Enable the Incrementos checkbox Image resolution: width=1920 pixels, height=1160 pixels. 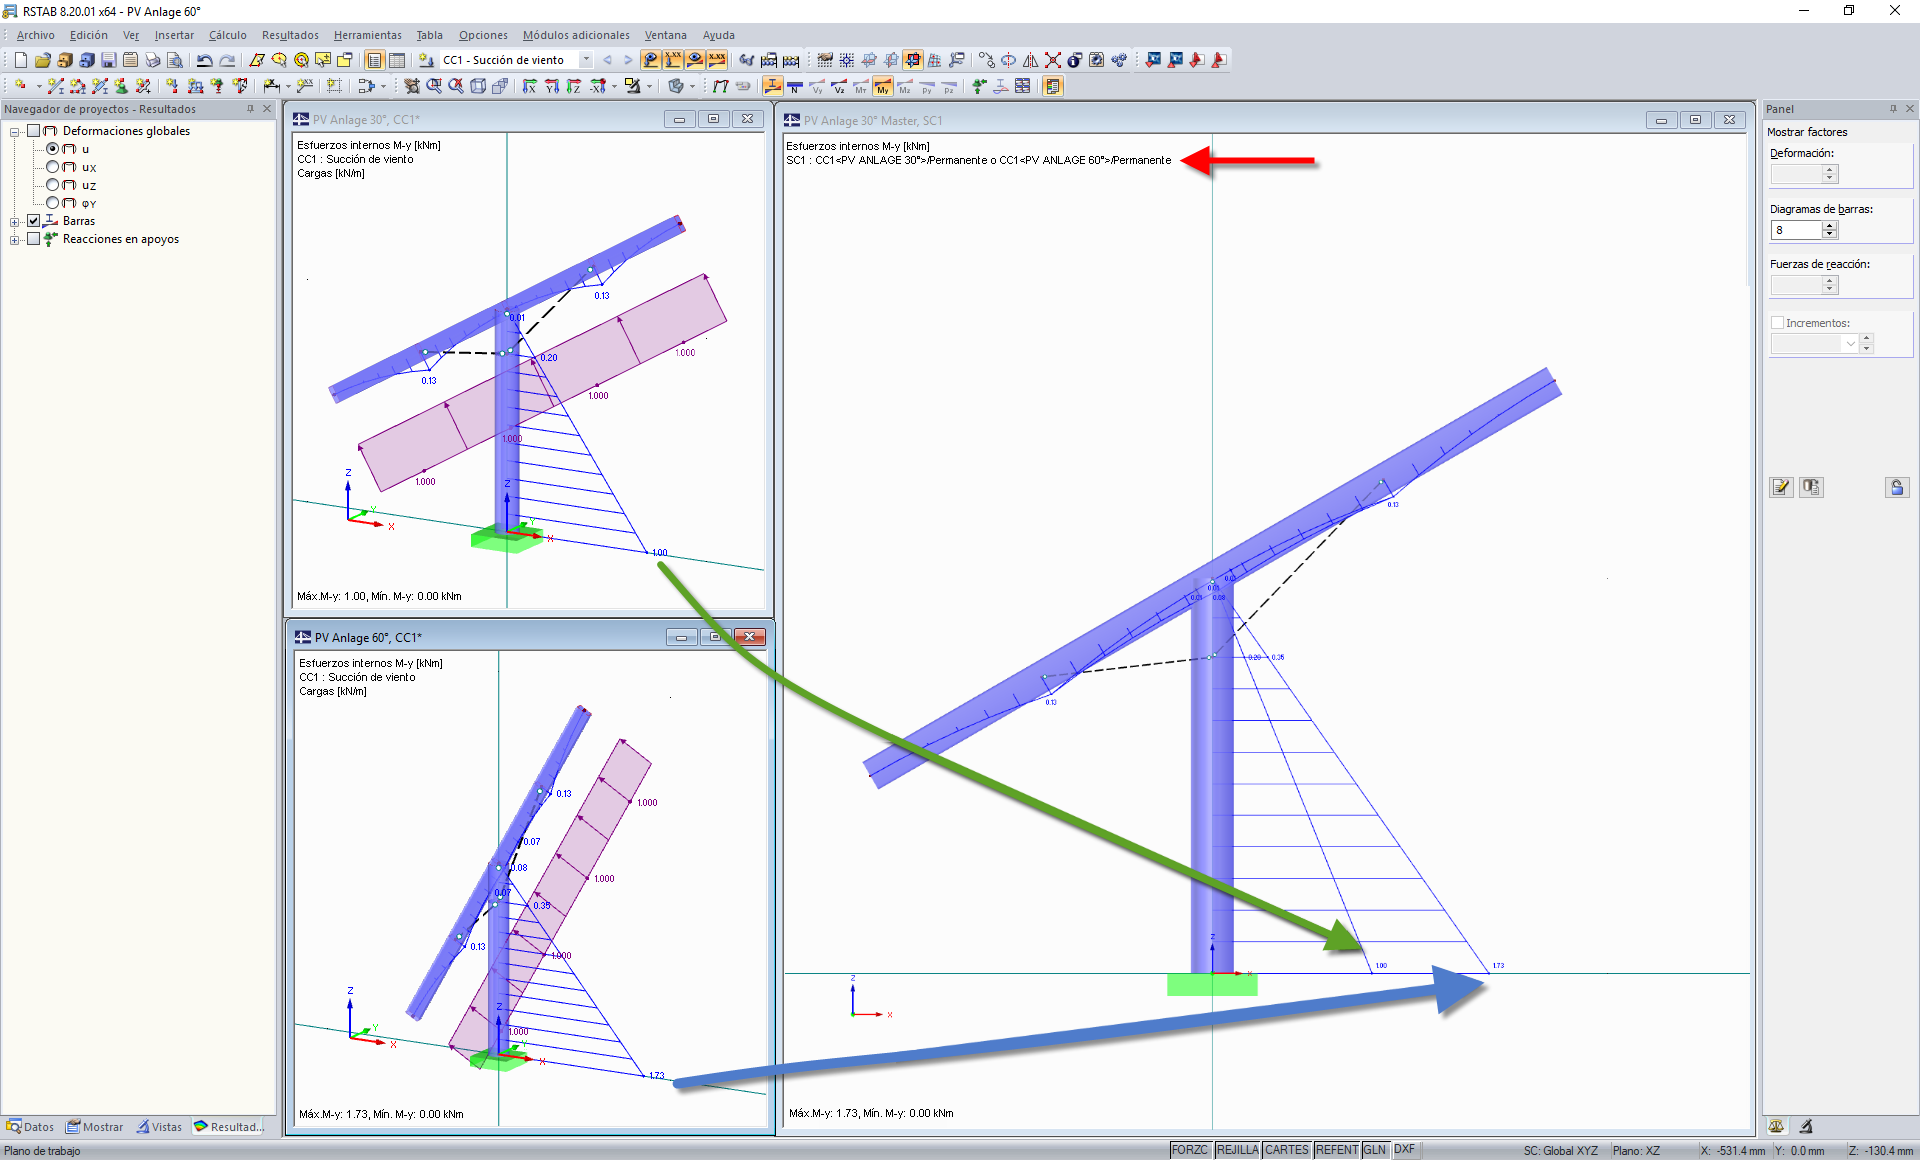[x=1777, y=323]
